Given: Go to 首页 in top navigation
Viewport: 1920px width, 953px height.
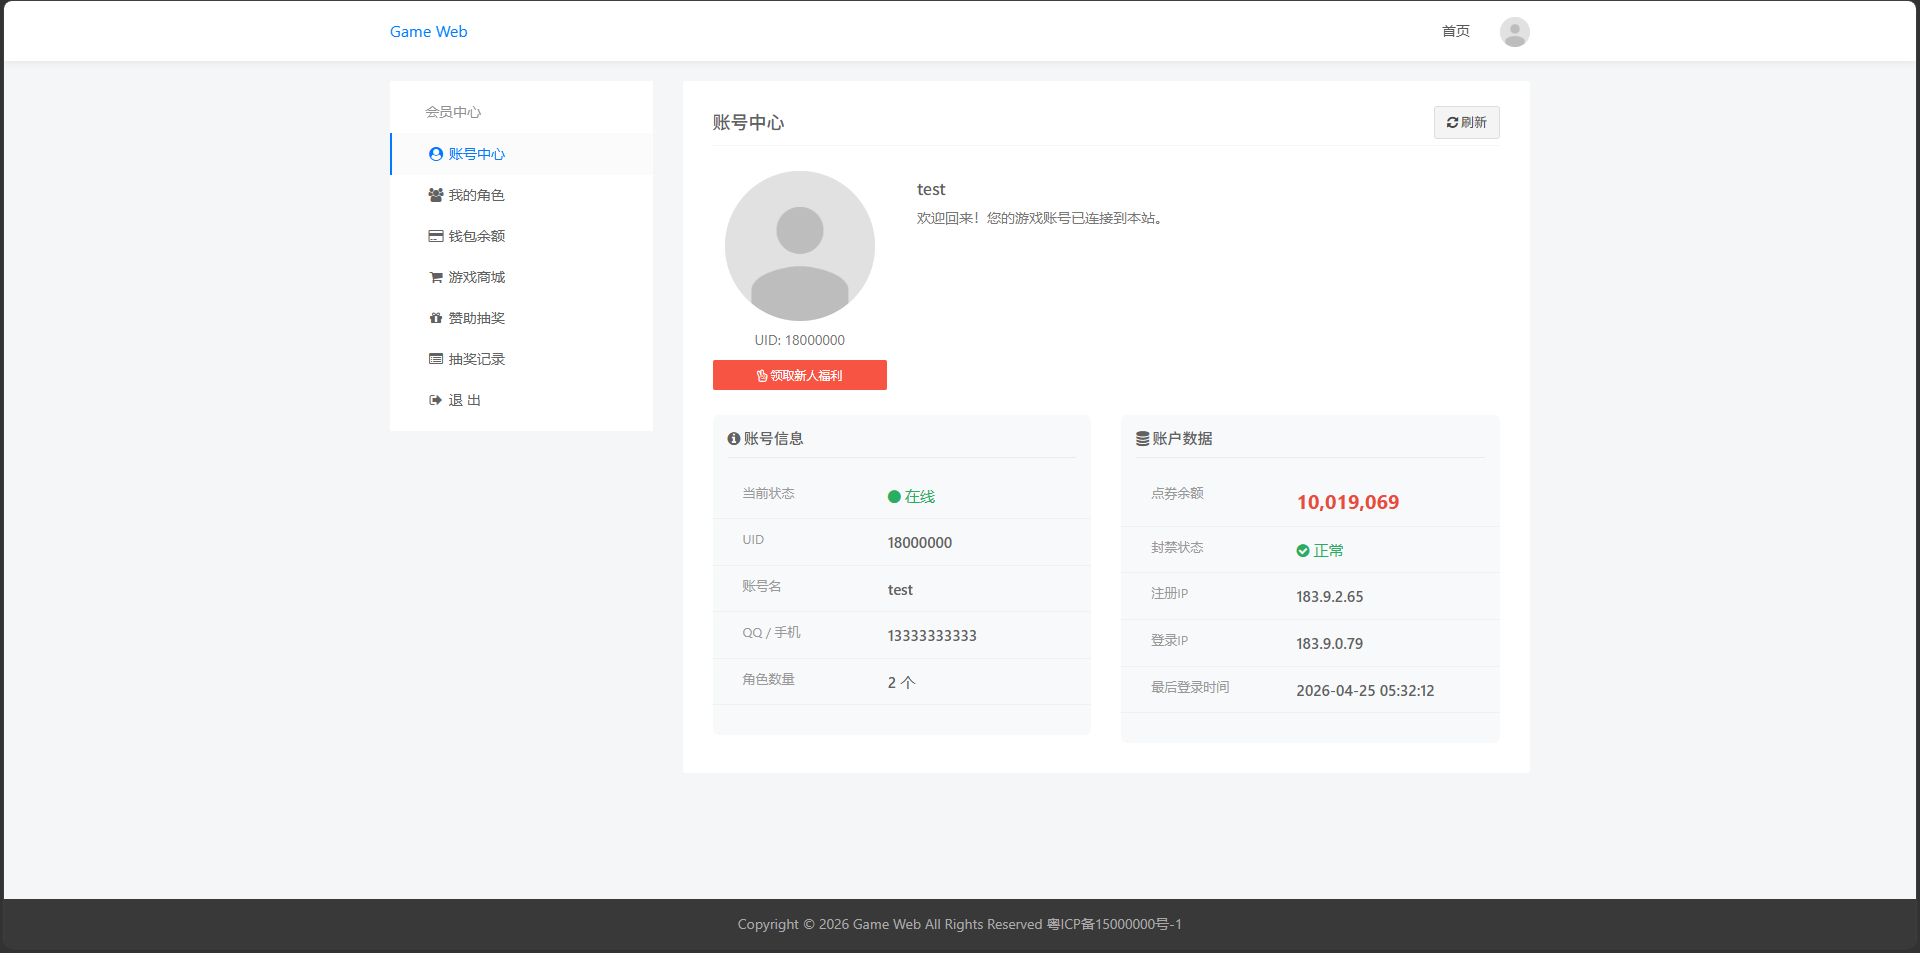Looking at the screenshot, I should 1455,32.
